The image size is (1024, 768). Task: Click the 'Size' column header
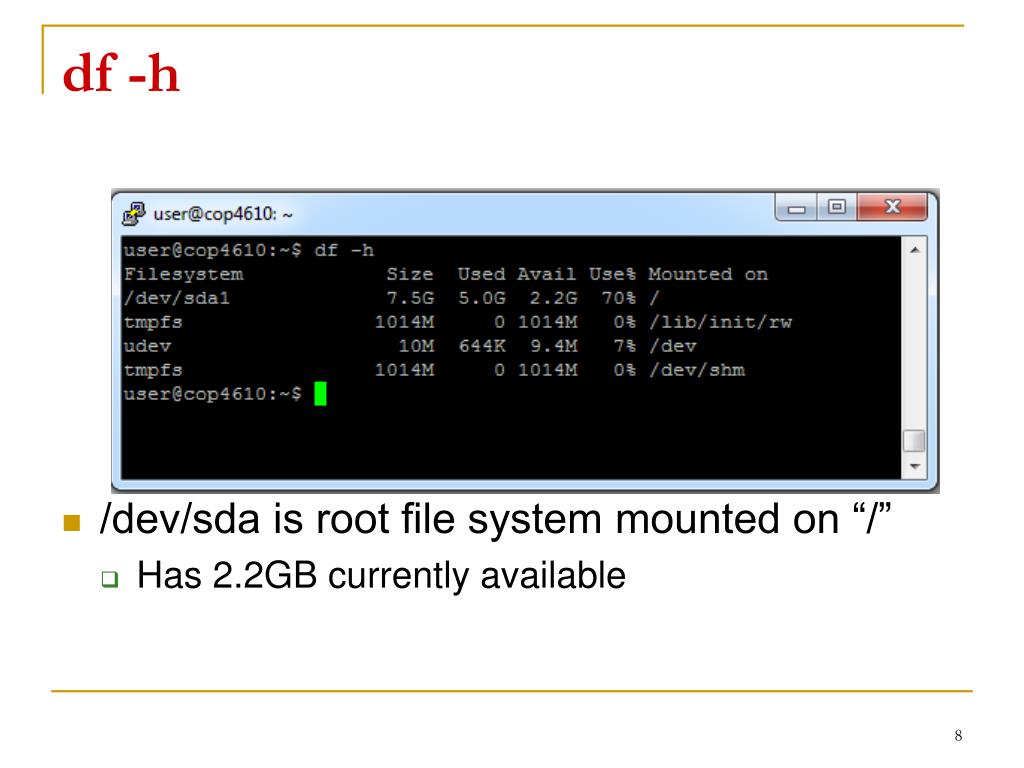[409, 274]
